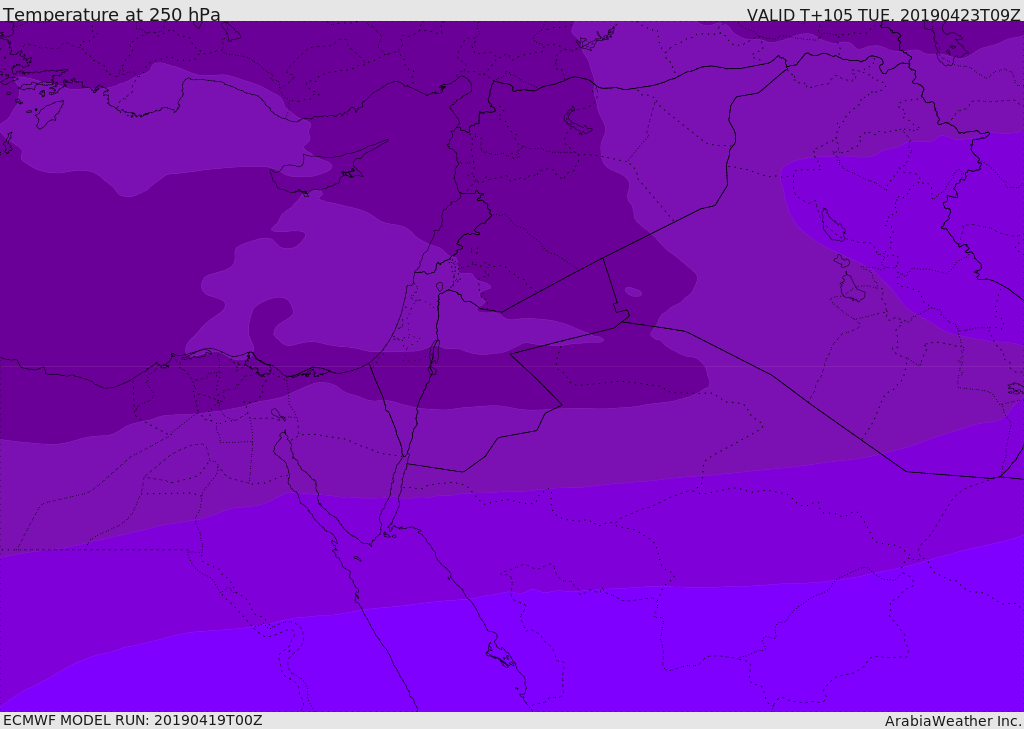
Task: Click the 'Temperature at 250 hPa' title text
Action: (112, 14)
